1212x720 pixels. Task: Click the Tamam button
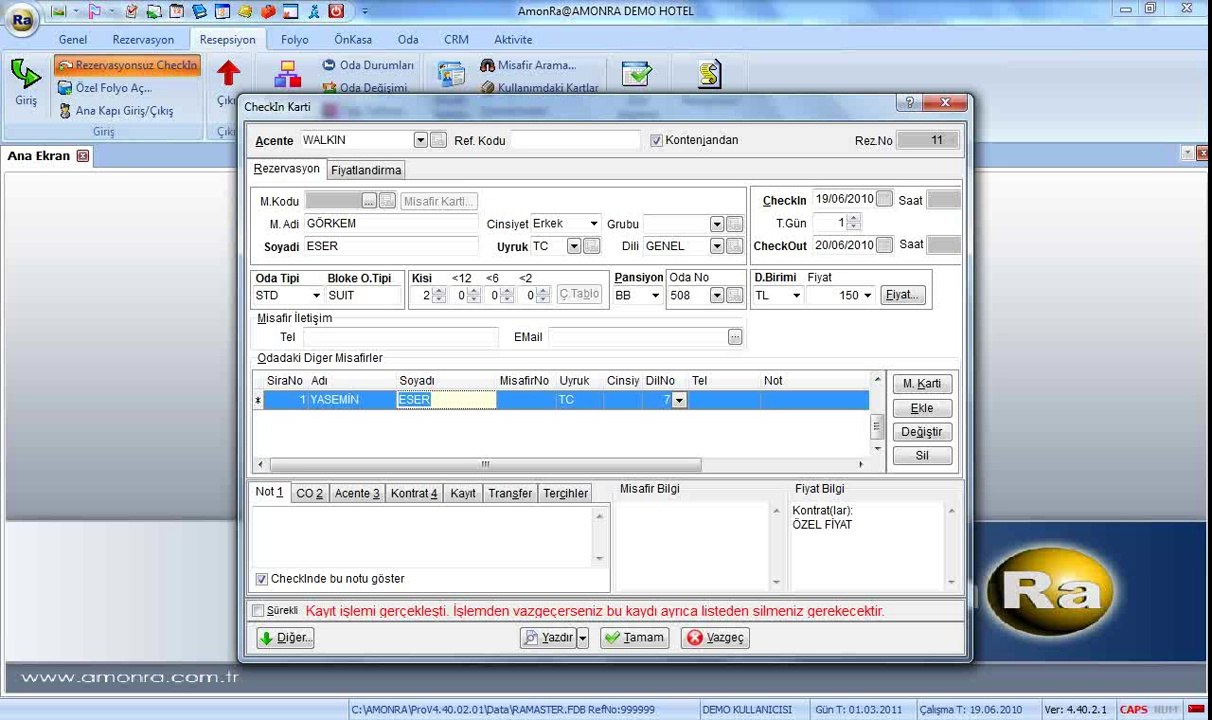tap(634, 638)
